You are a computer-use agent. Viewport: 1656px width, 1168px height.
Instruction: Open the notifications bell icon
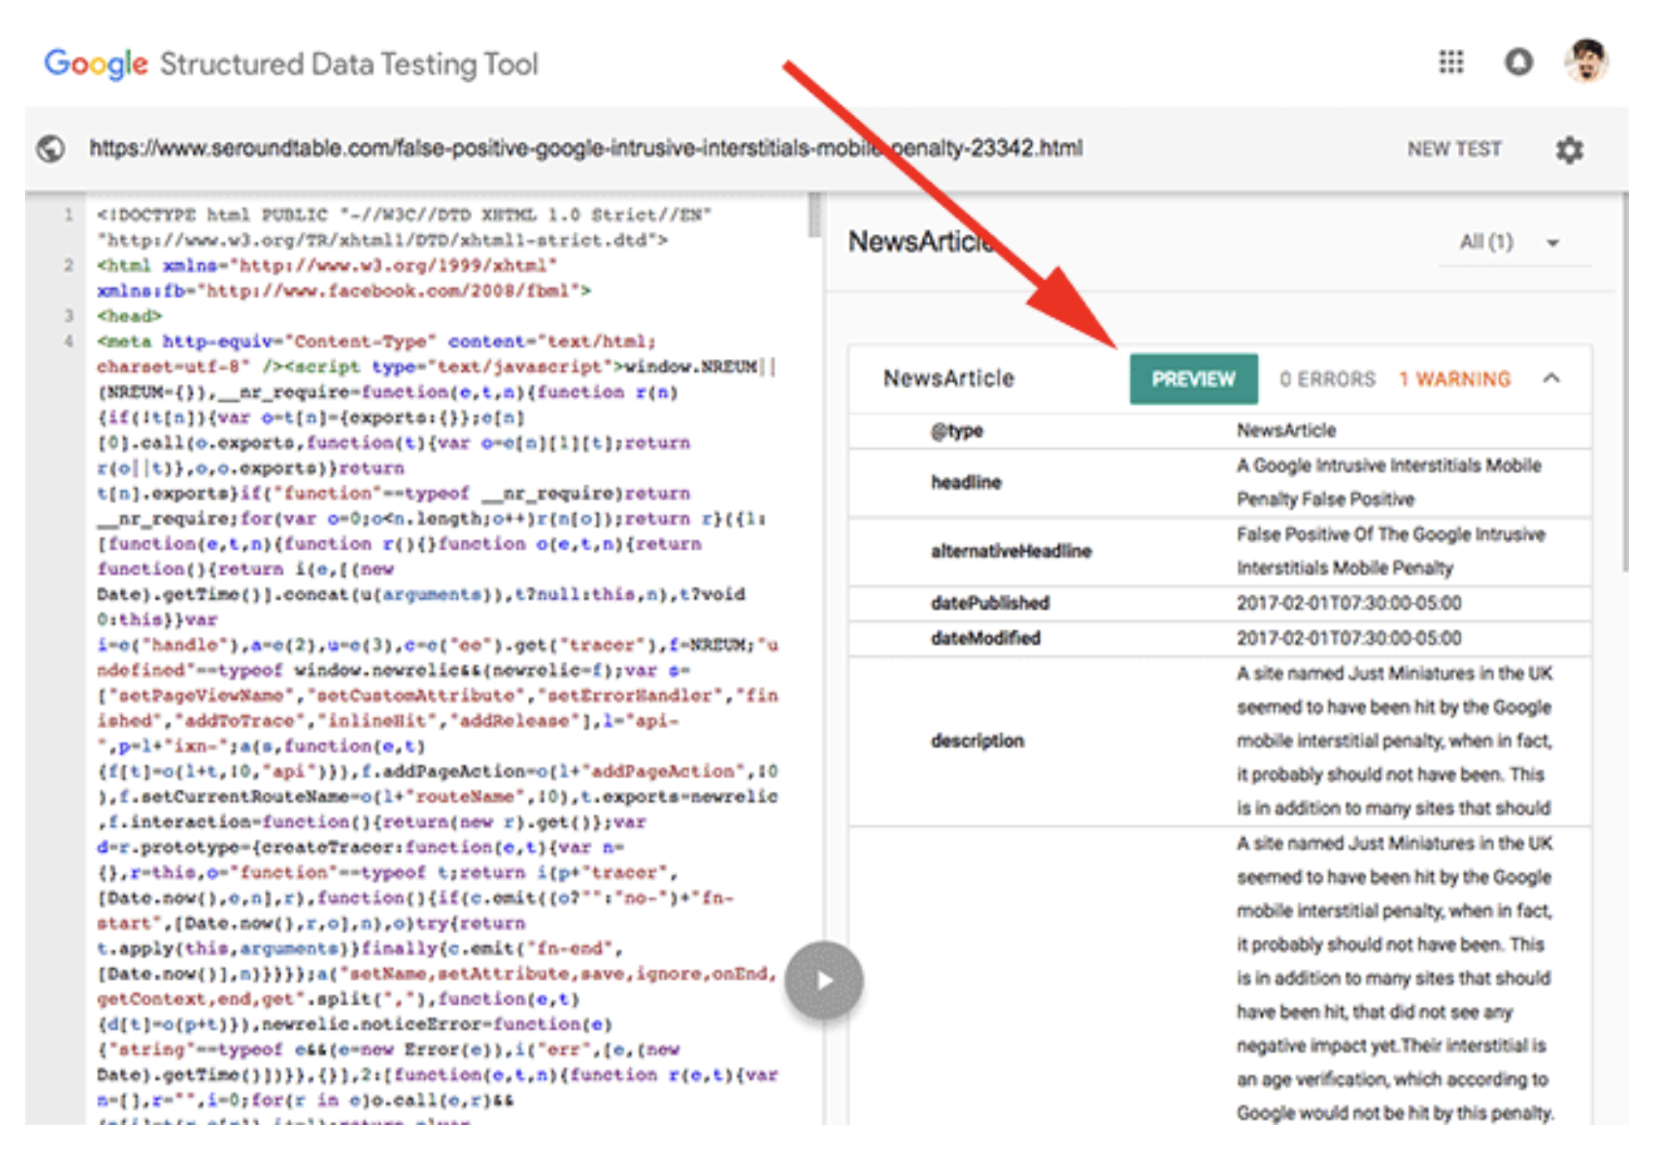[x=1518, y=63]
